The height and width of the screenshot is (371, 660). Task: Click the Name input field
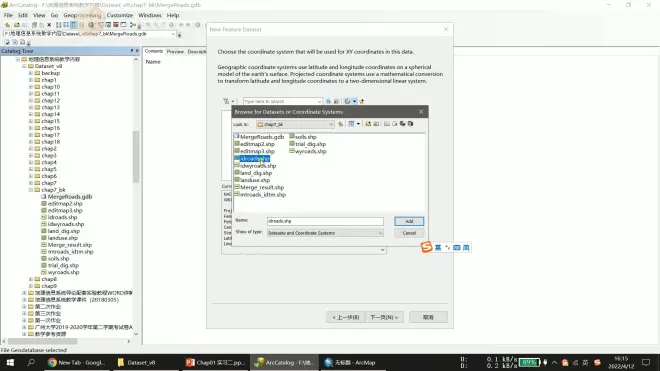pyautogui.click(x=325, y=221)
